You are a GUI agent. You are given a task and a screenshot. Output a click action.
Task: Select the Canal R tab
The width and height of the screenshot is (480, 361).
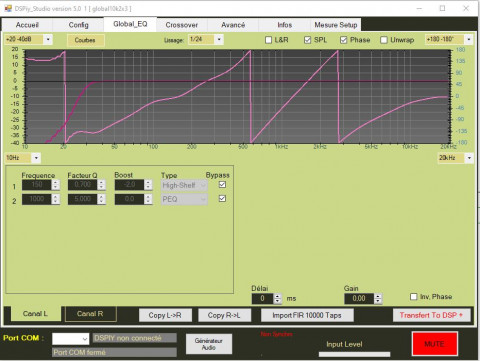pyautogui.click(x=90, y=314)
